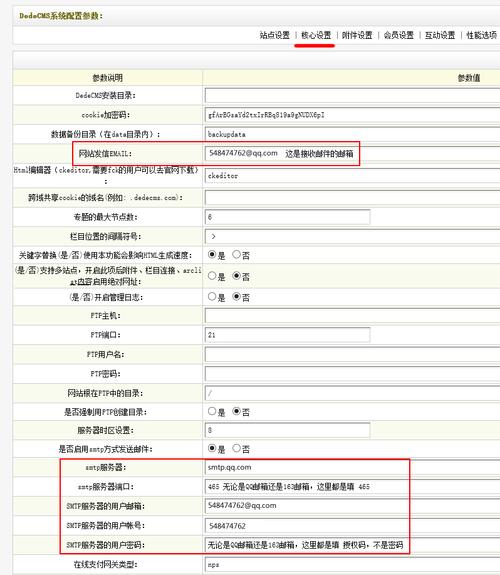Image resolution: width=500 pixels, height=575 pixels.
Task: Click the 网站发信EMAIL input field
Action: tap(352, 153)
